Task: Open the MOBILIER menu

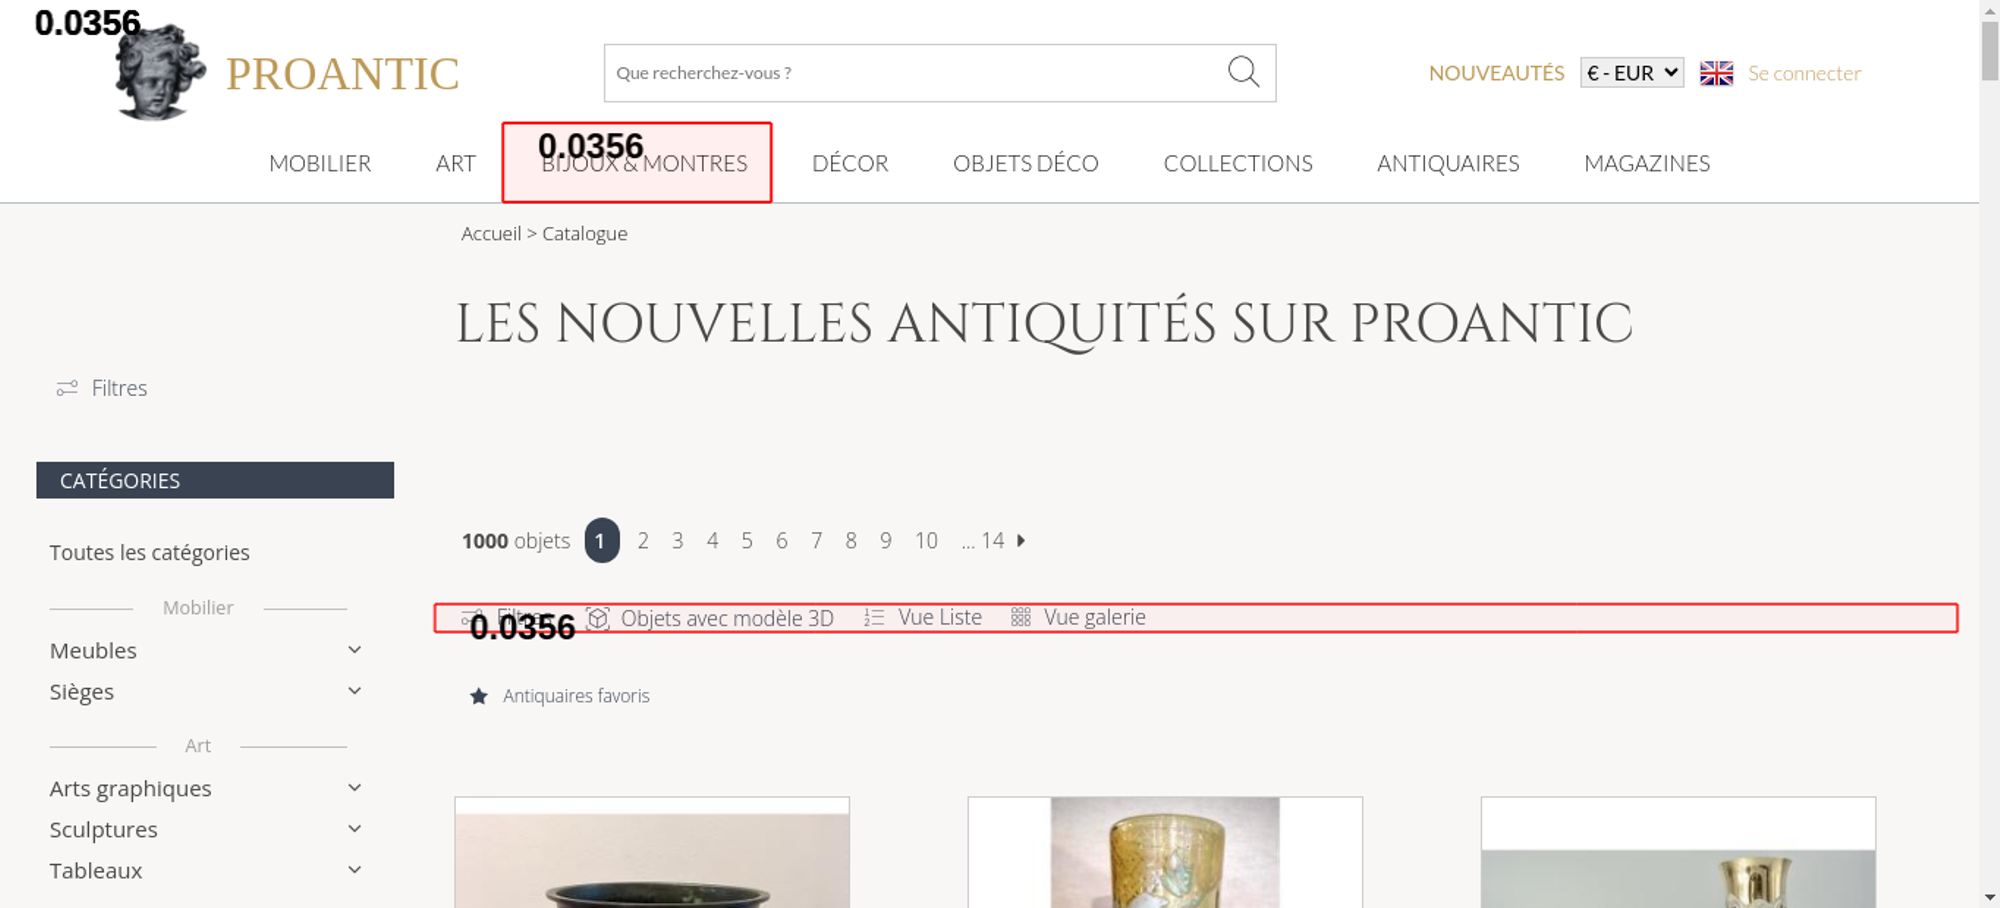Action: click(320, 163)
